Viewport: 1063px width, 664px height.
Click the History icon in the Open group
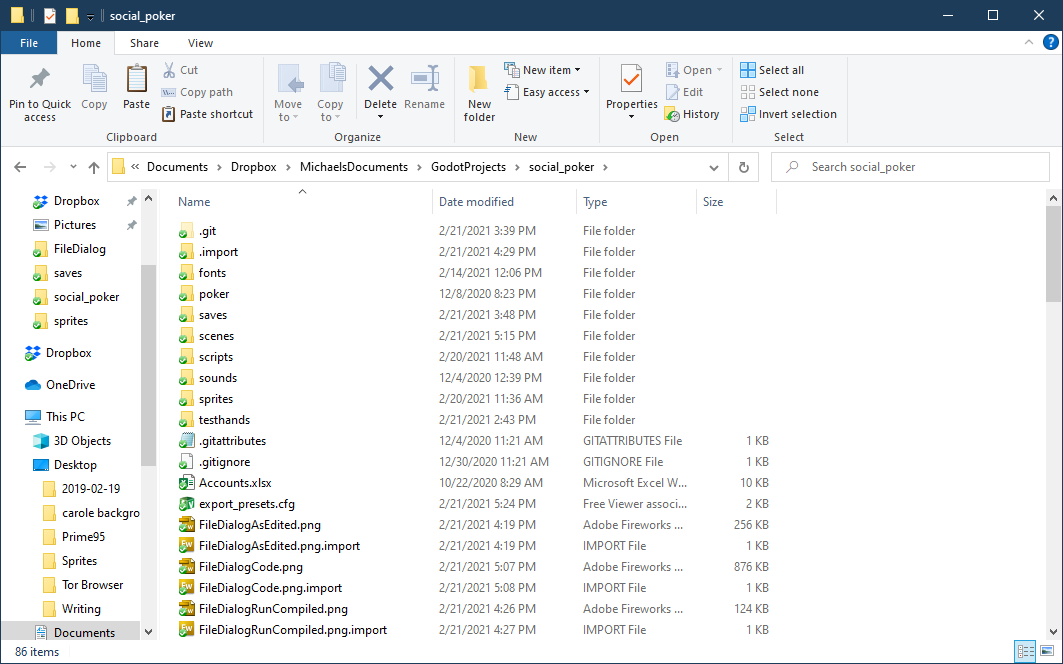(x=693, y=113)
